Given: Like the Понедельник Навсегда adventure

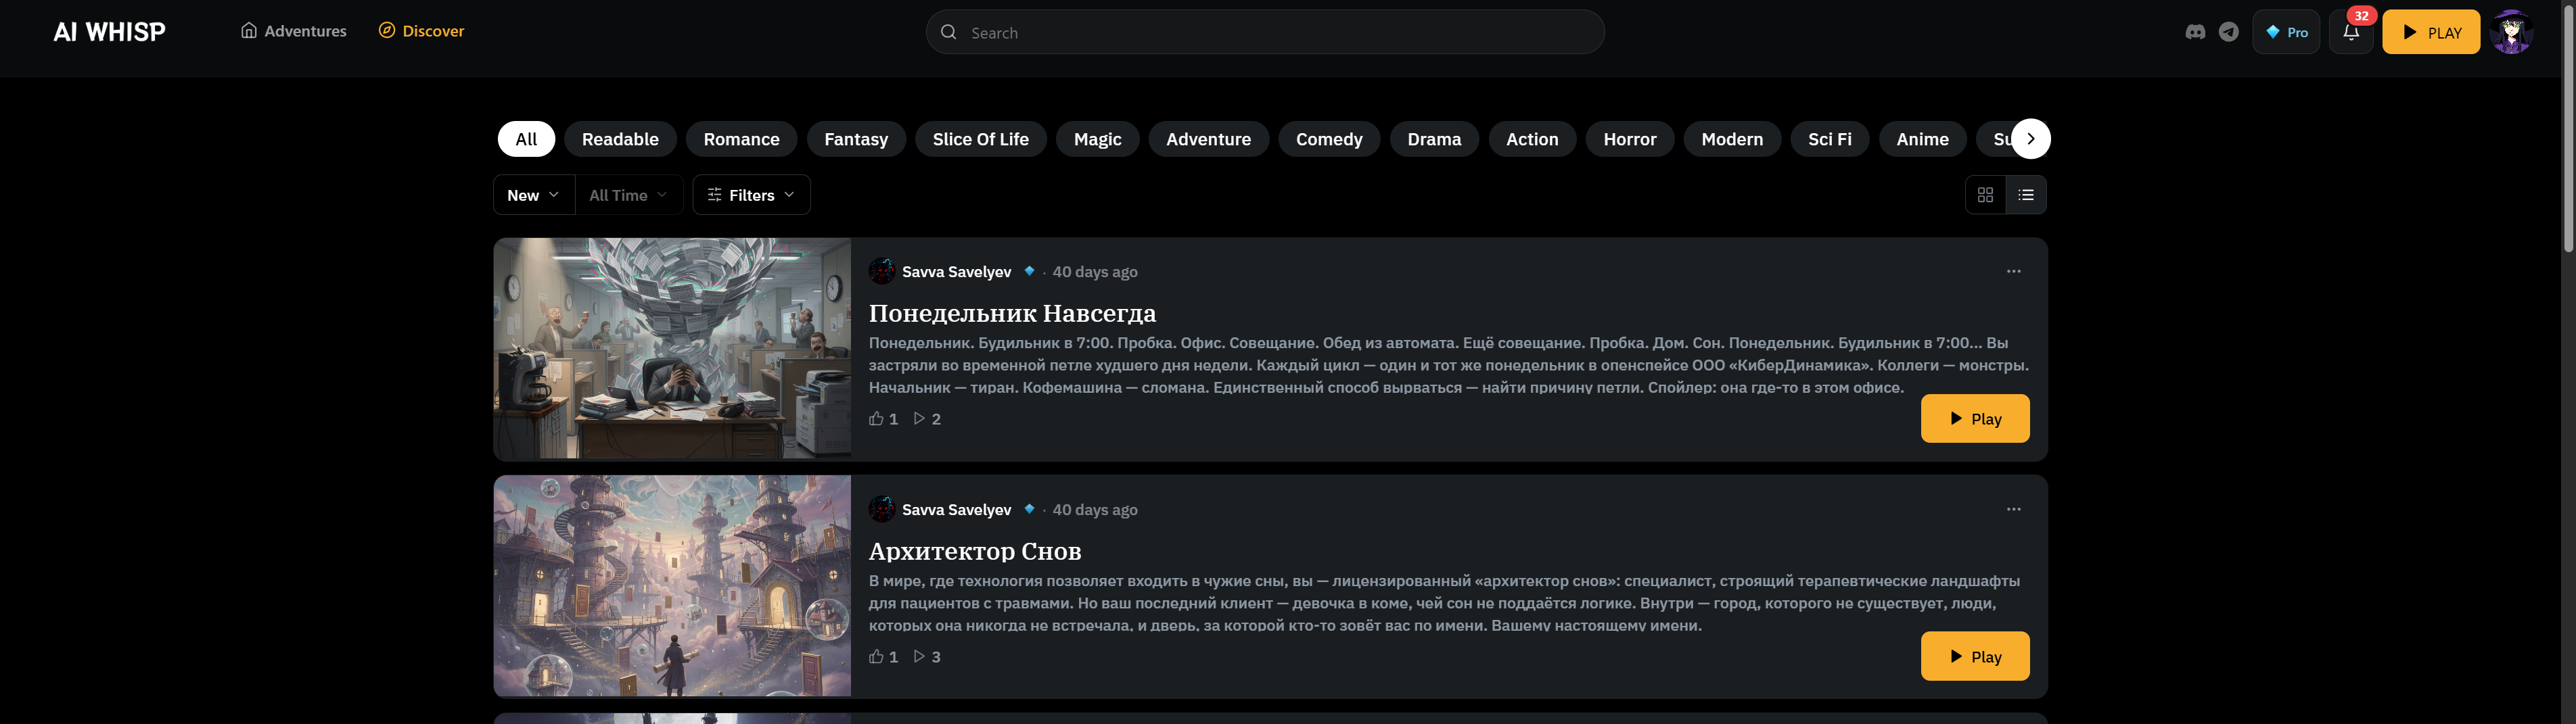Looking at the screenshot, I should (x=877, y=419).
